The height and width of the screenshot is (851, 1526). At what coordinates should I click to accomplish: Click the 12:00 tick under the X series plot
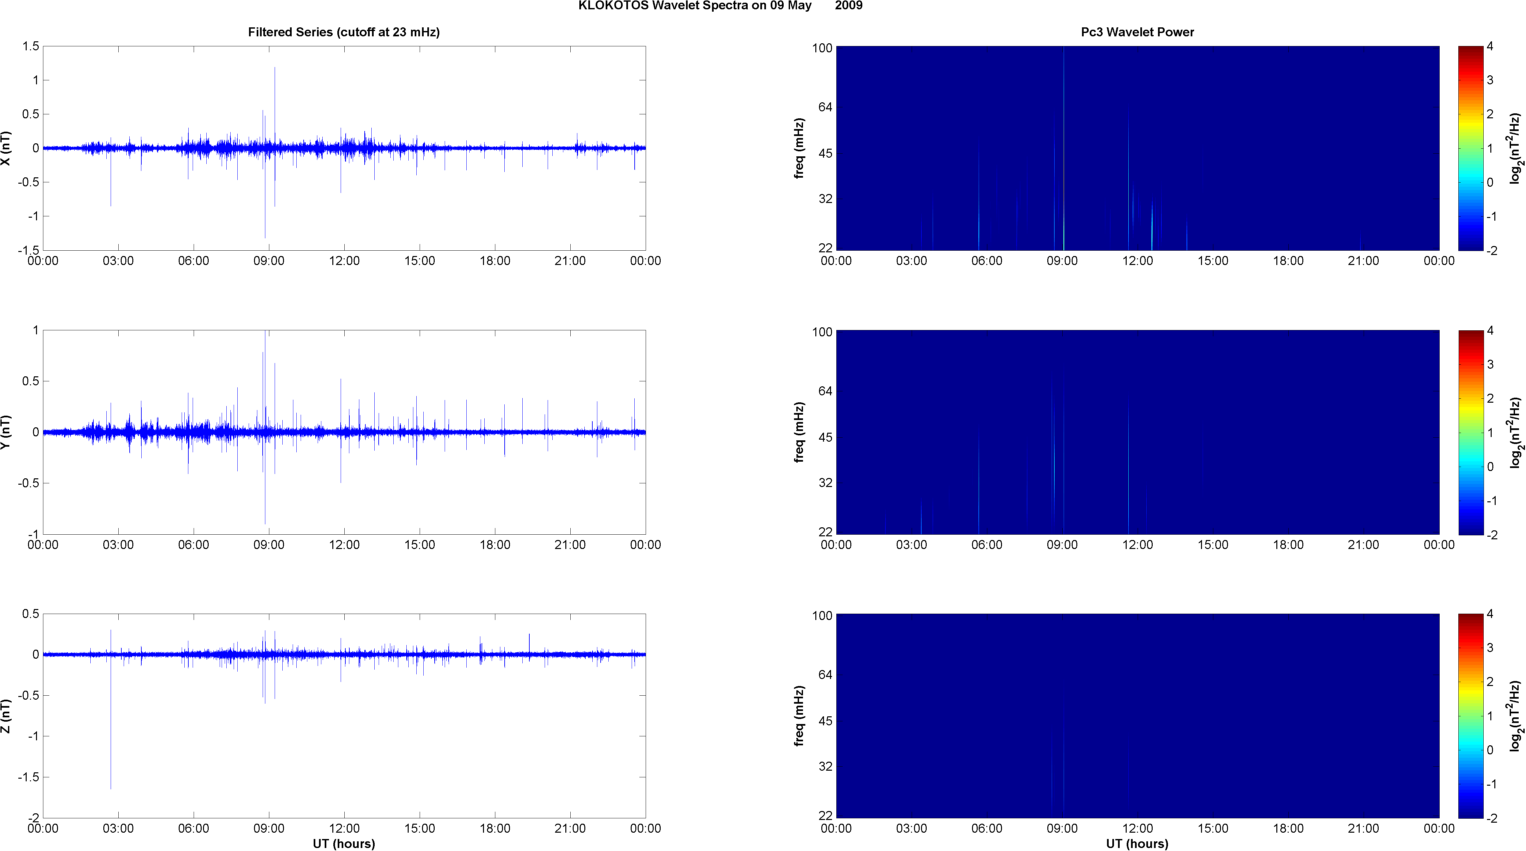[x=344, y=261]
